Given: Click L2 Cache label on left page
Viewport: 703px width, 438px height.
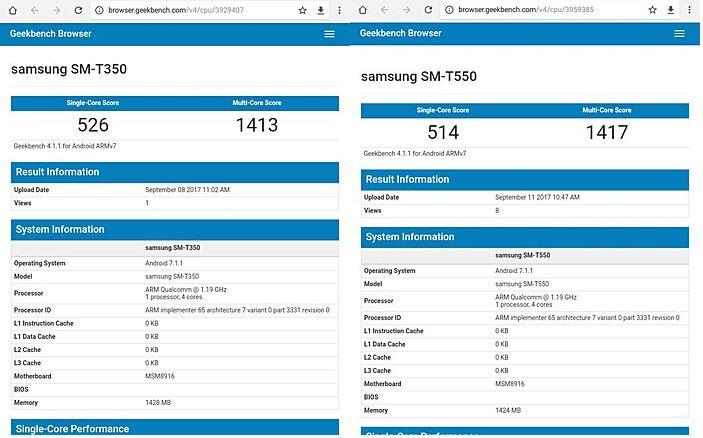Looking at the screenshot, I should (27, 350).
